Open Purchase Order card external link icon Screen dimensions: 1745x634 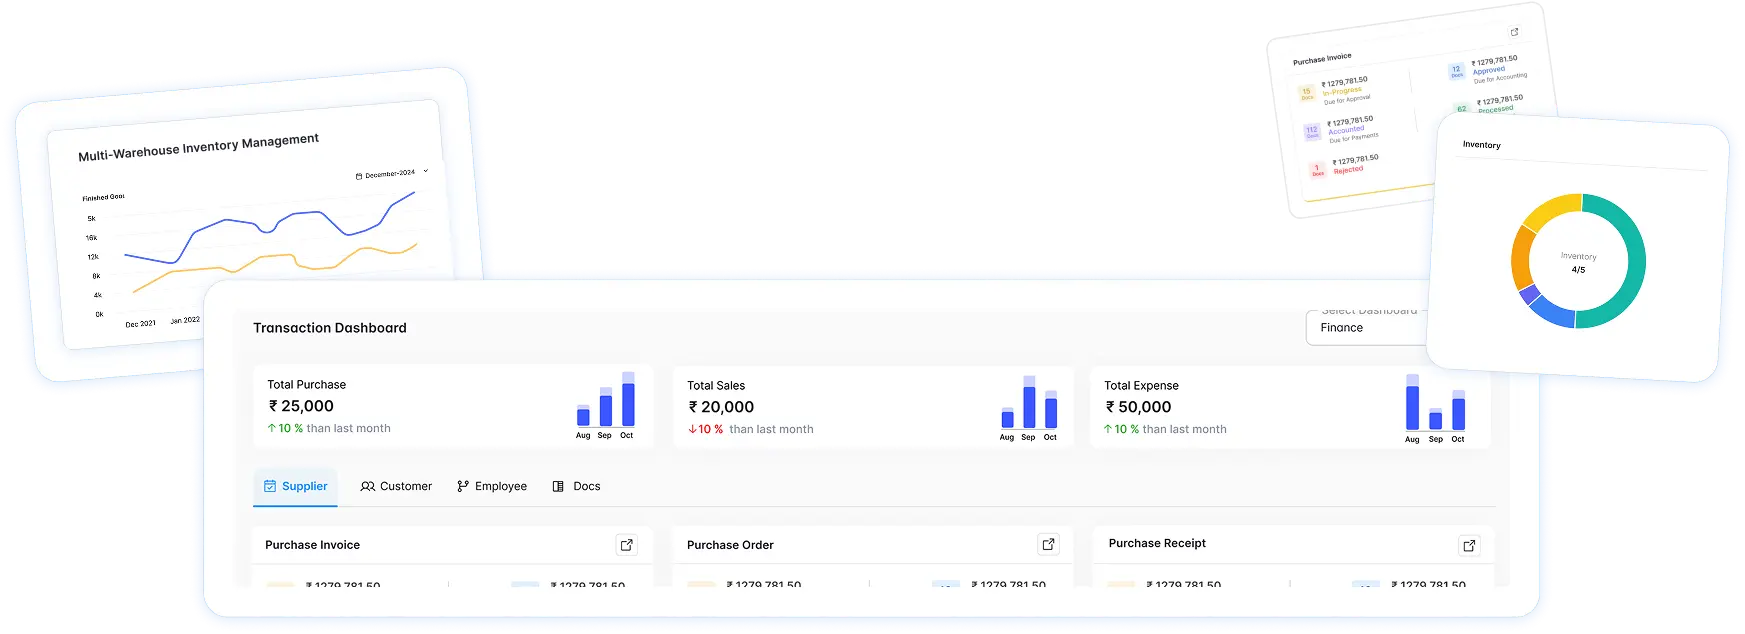(1048, 545)
